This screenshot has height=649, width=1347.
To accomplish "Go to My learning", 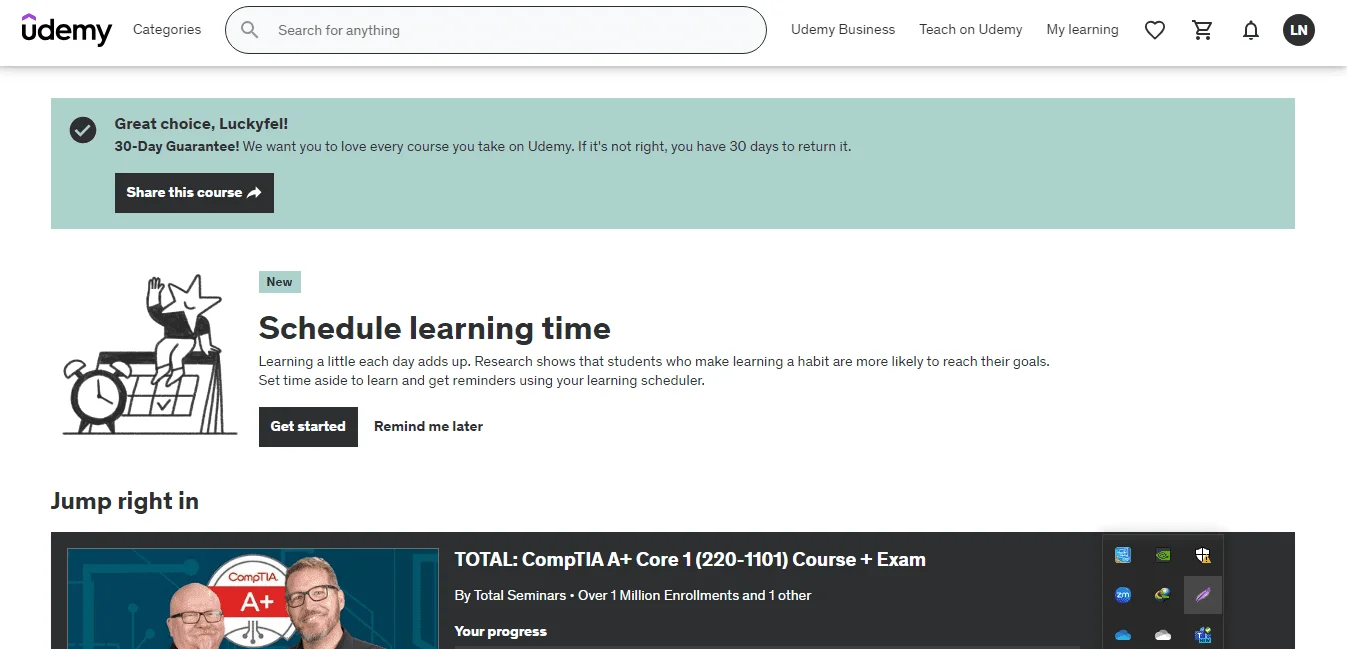I will tap(1082, 30).
